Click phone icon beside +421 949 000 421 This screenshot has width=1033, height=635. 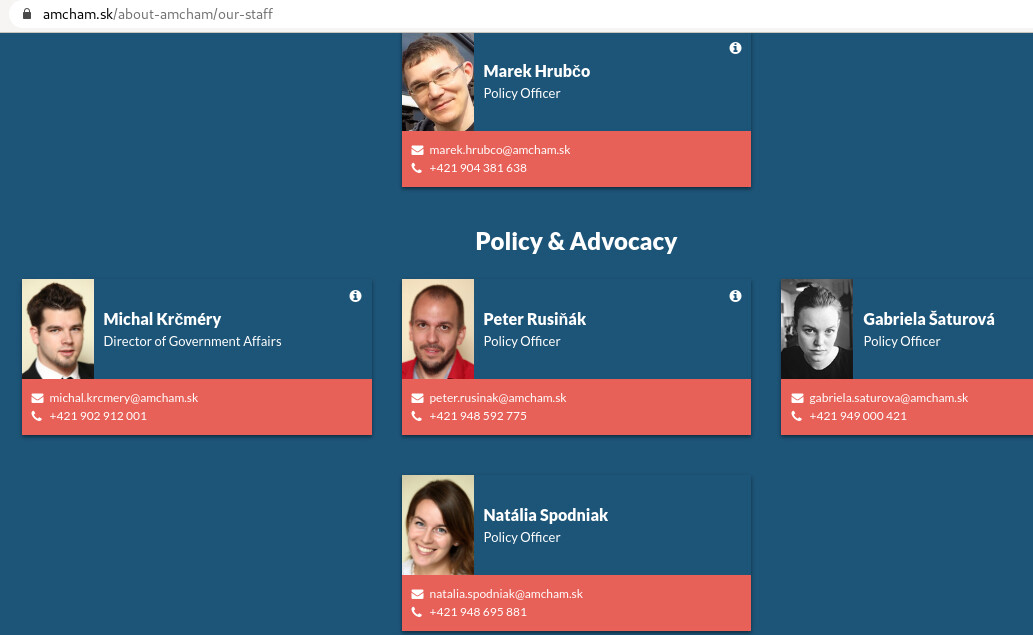[x=797, y=416]
